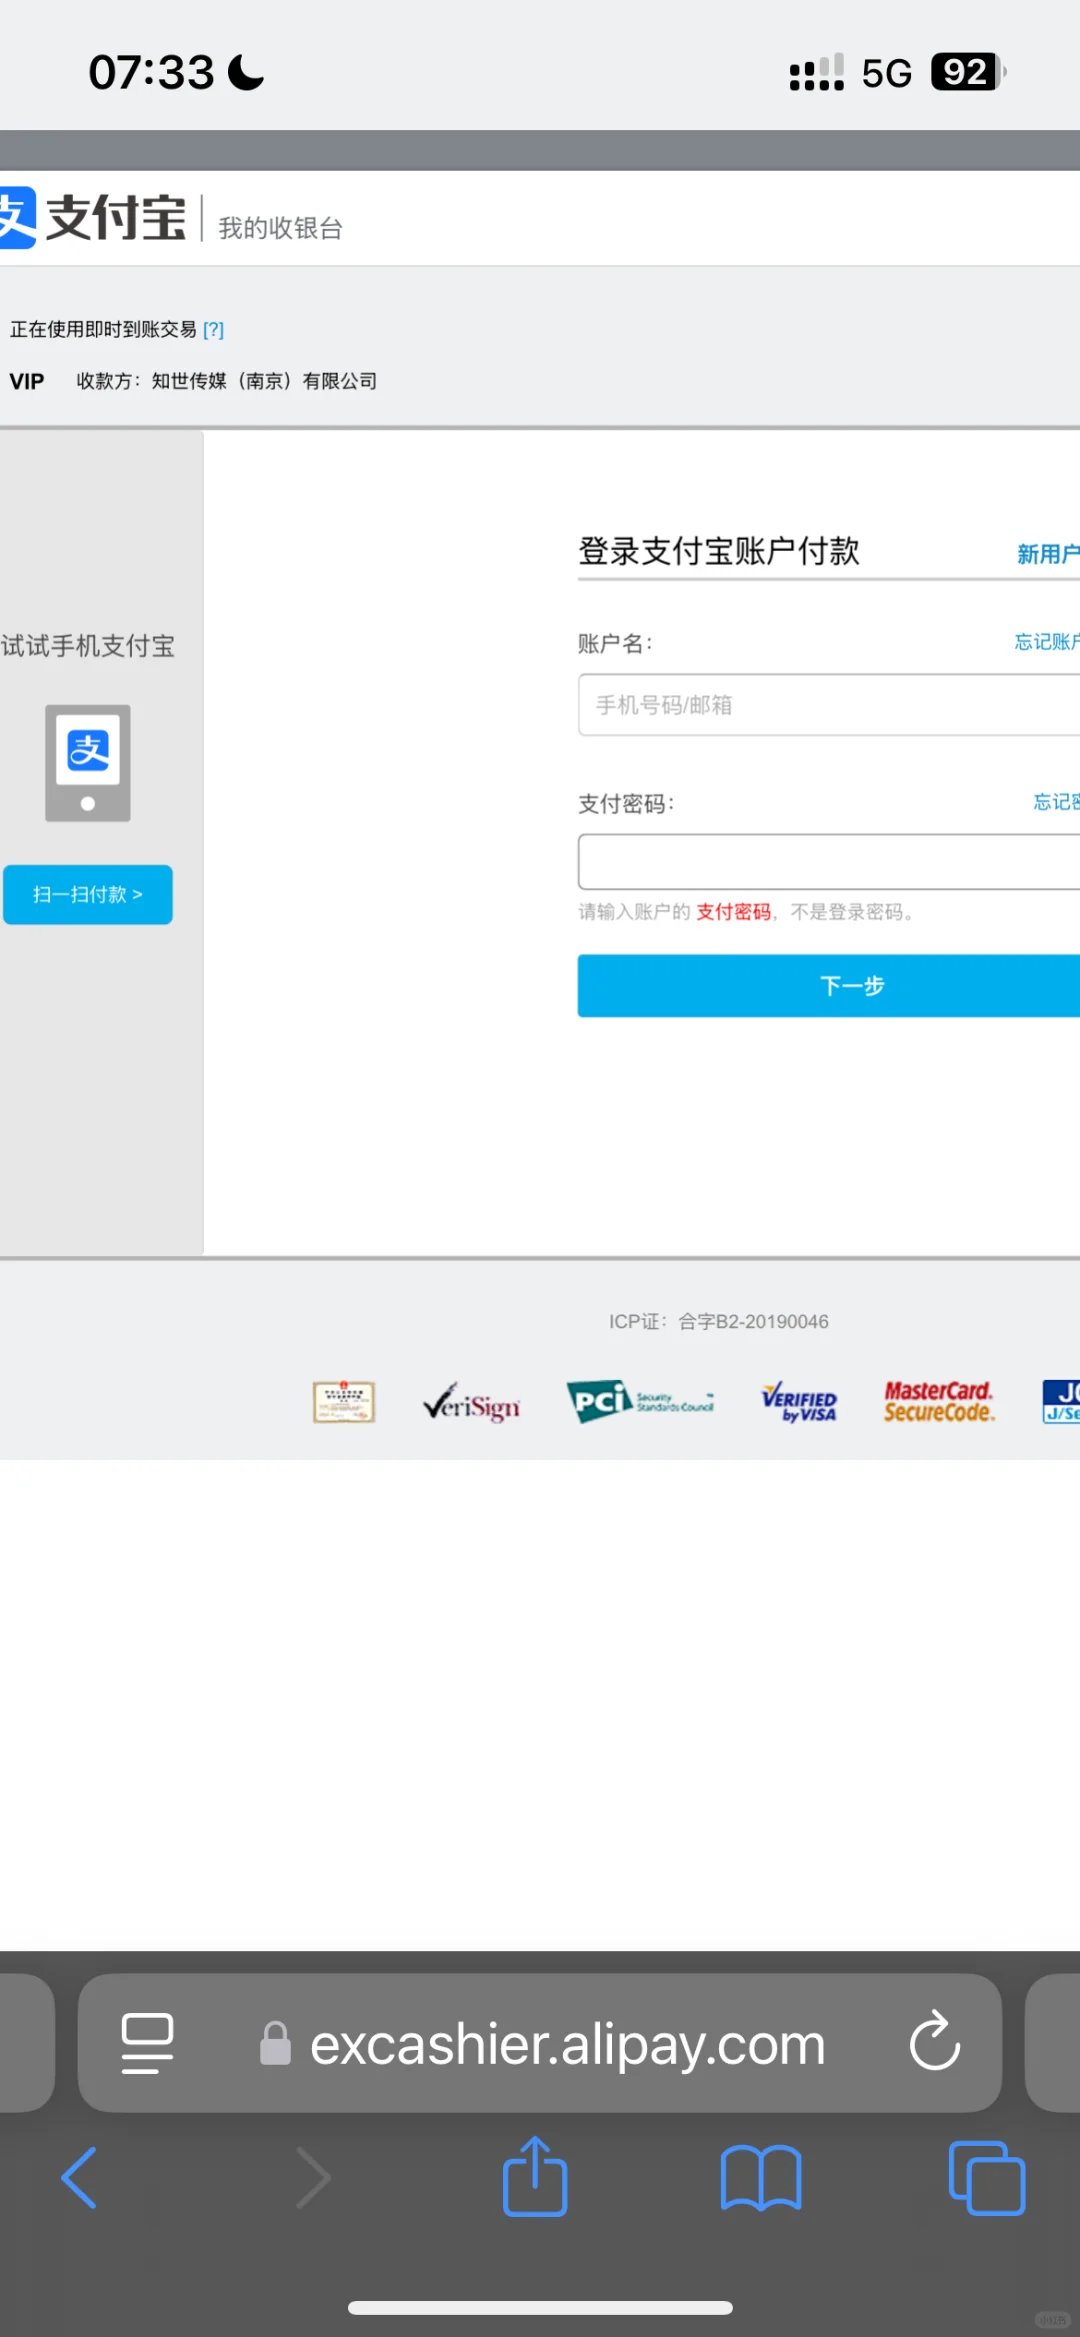Viewport: 1080px width, 2337px height.
Task: Click the payee 知世传媒（南京）有限公司 text
Action: pos(264,381)
